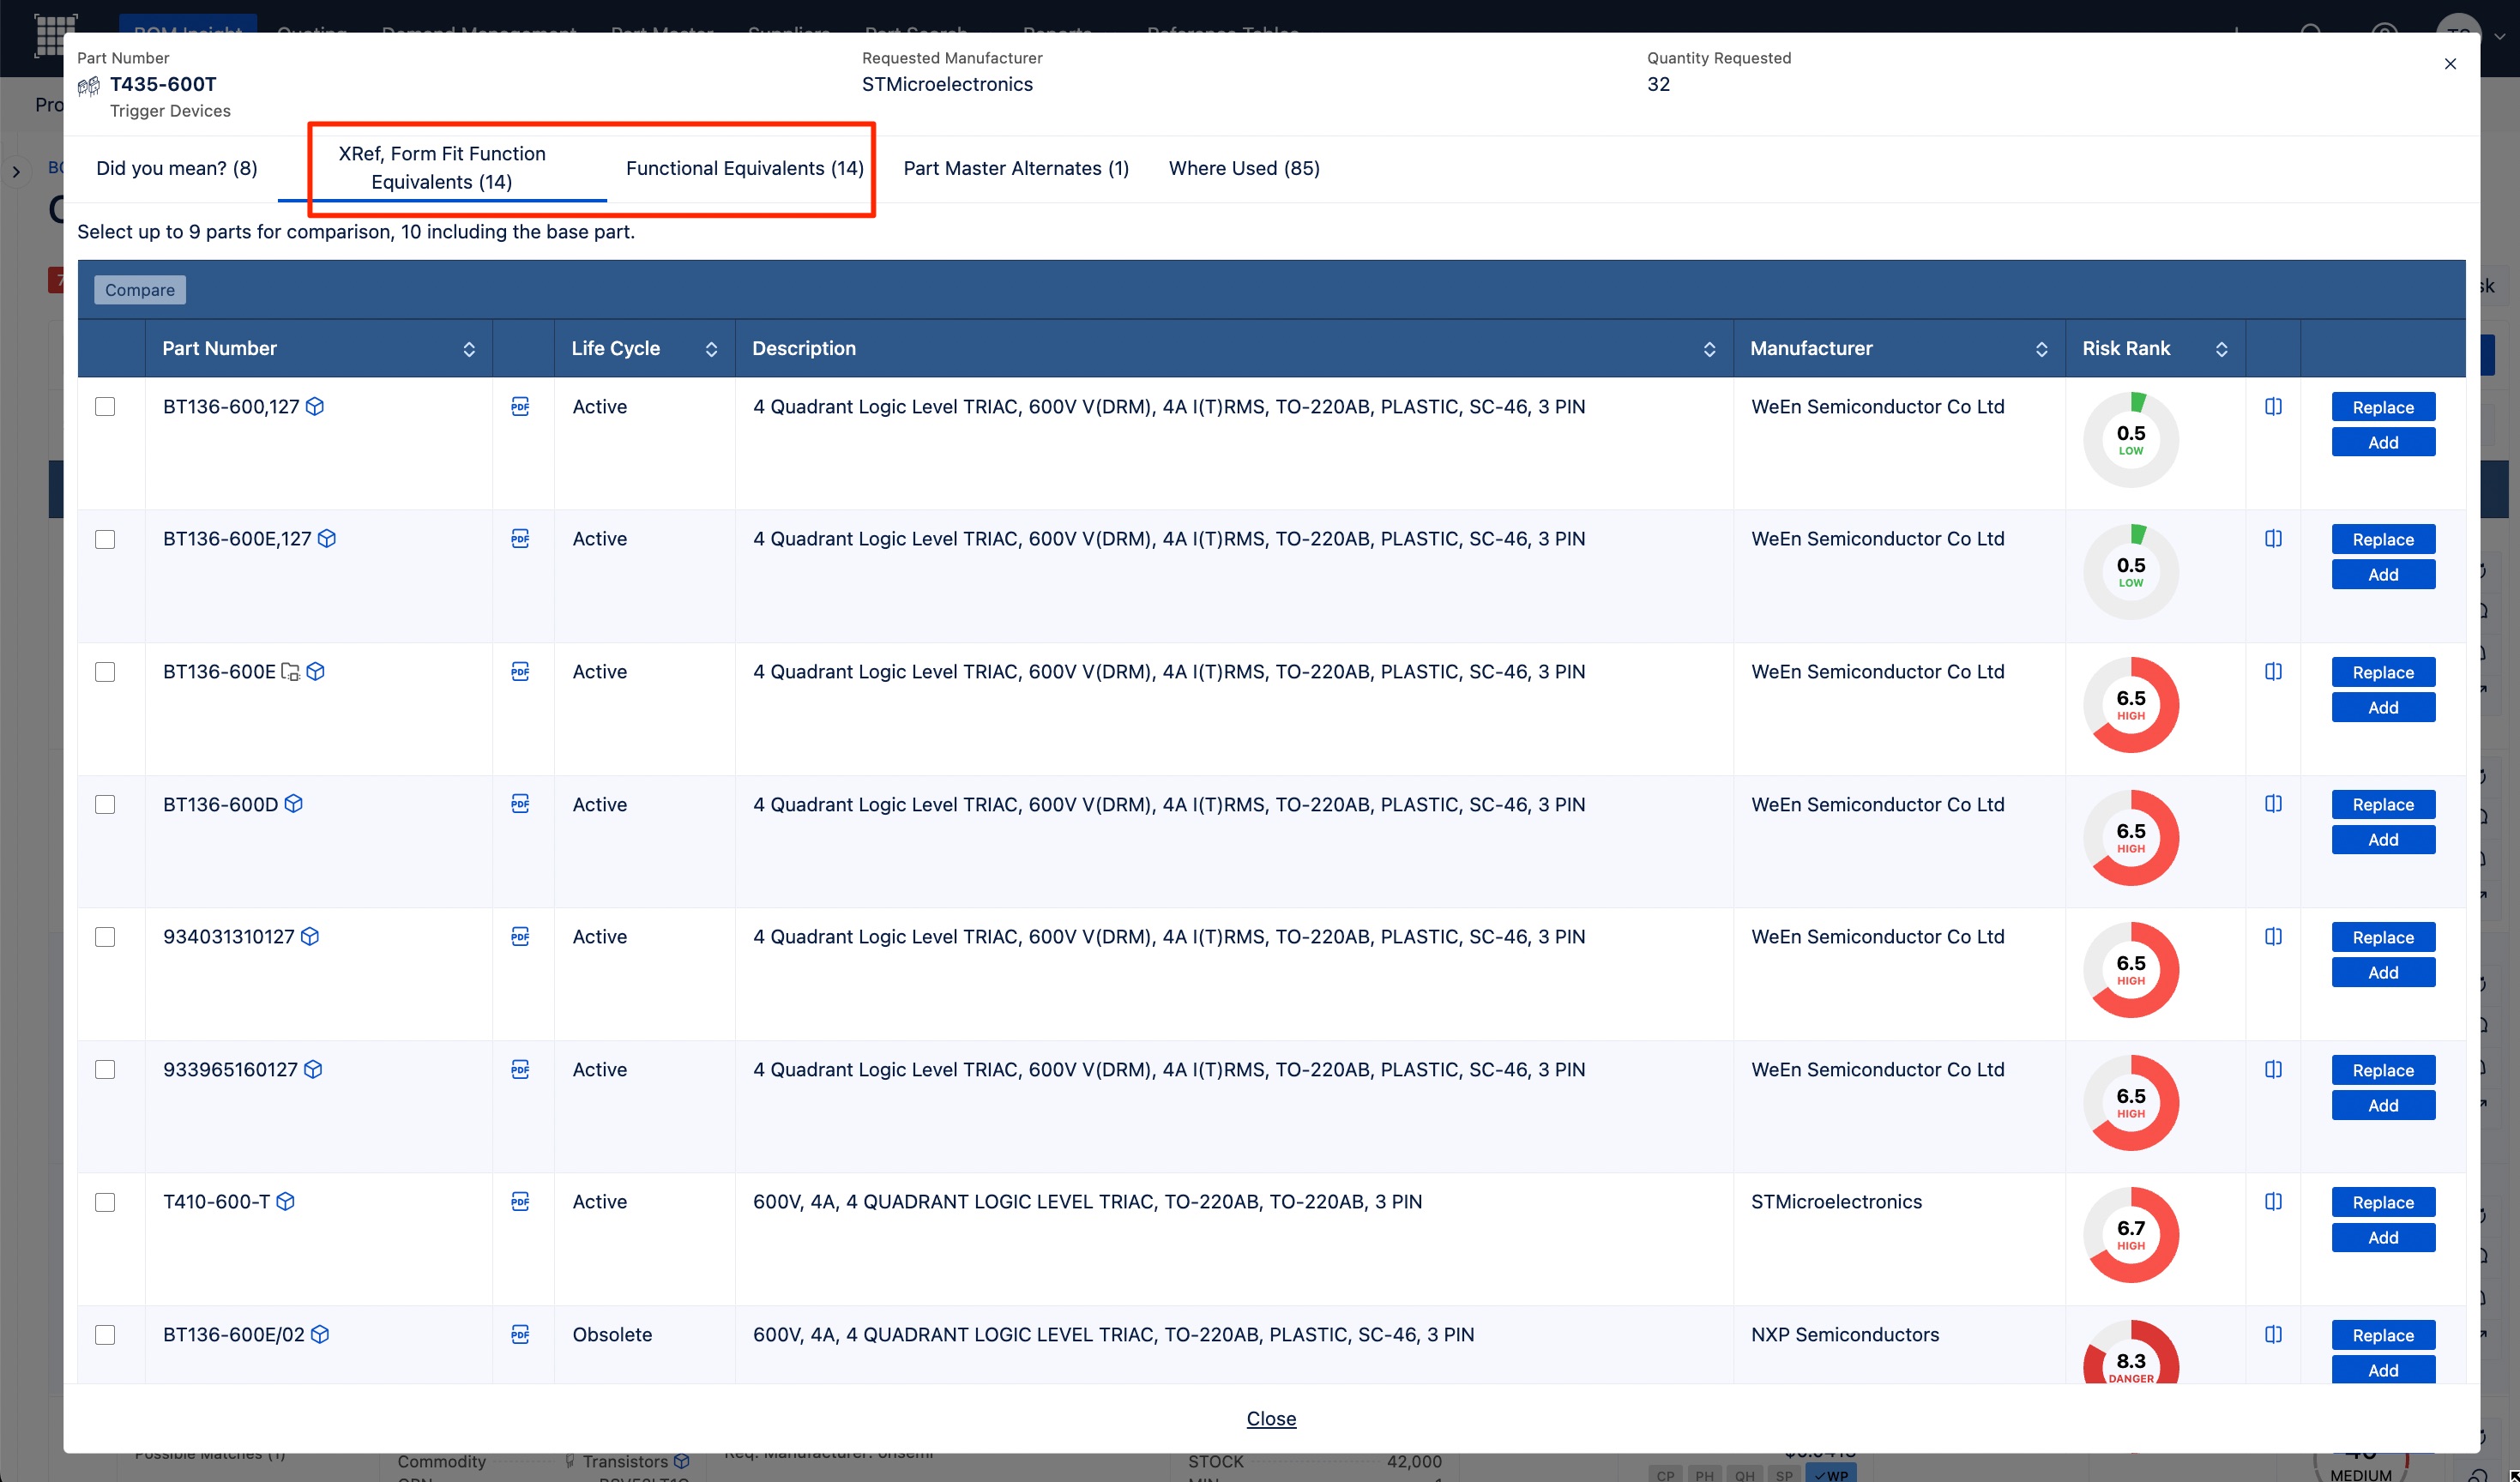Click the STMicroelectronics requested manufacturer text
Viewport: 2520px width, 1482px height.
[947, 84]
